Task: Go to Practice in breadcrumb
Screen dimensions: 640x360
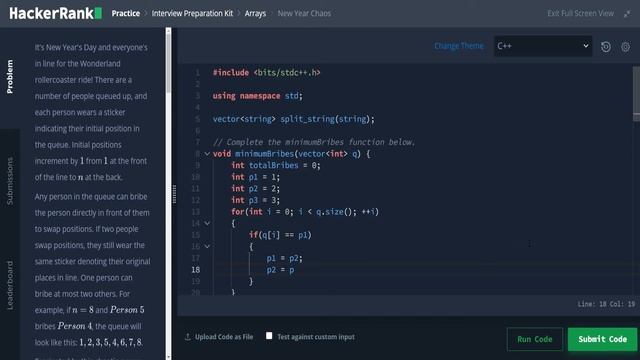Action: click(126, 13)
